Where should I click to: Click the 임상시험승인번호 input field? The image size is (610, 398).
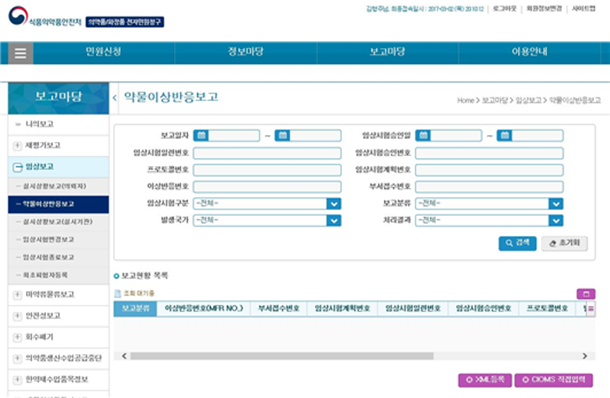click(x=489, y=153)
